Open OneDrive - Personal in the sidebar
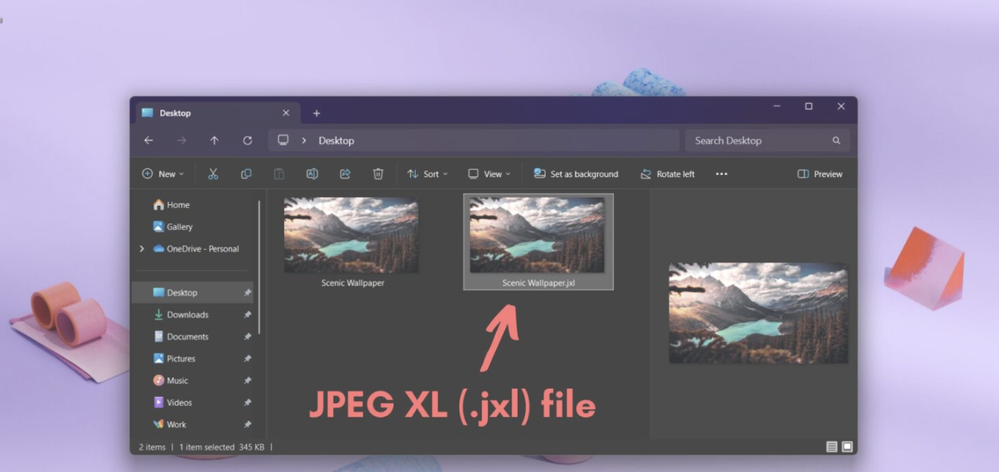This screenshot has height=472, width=999. coord(196,249)
